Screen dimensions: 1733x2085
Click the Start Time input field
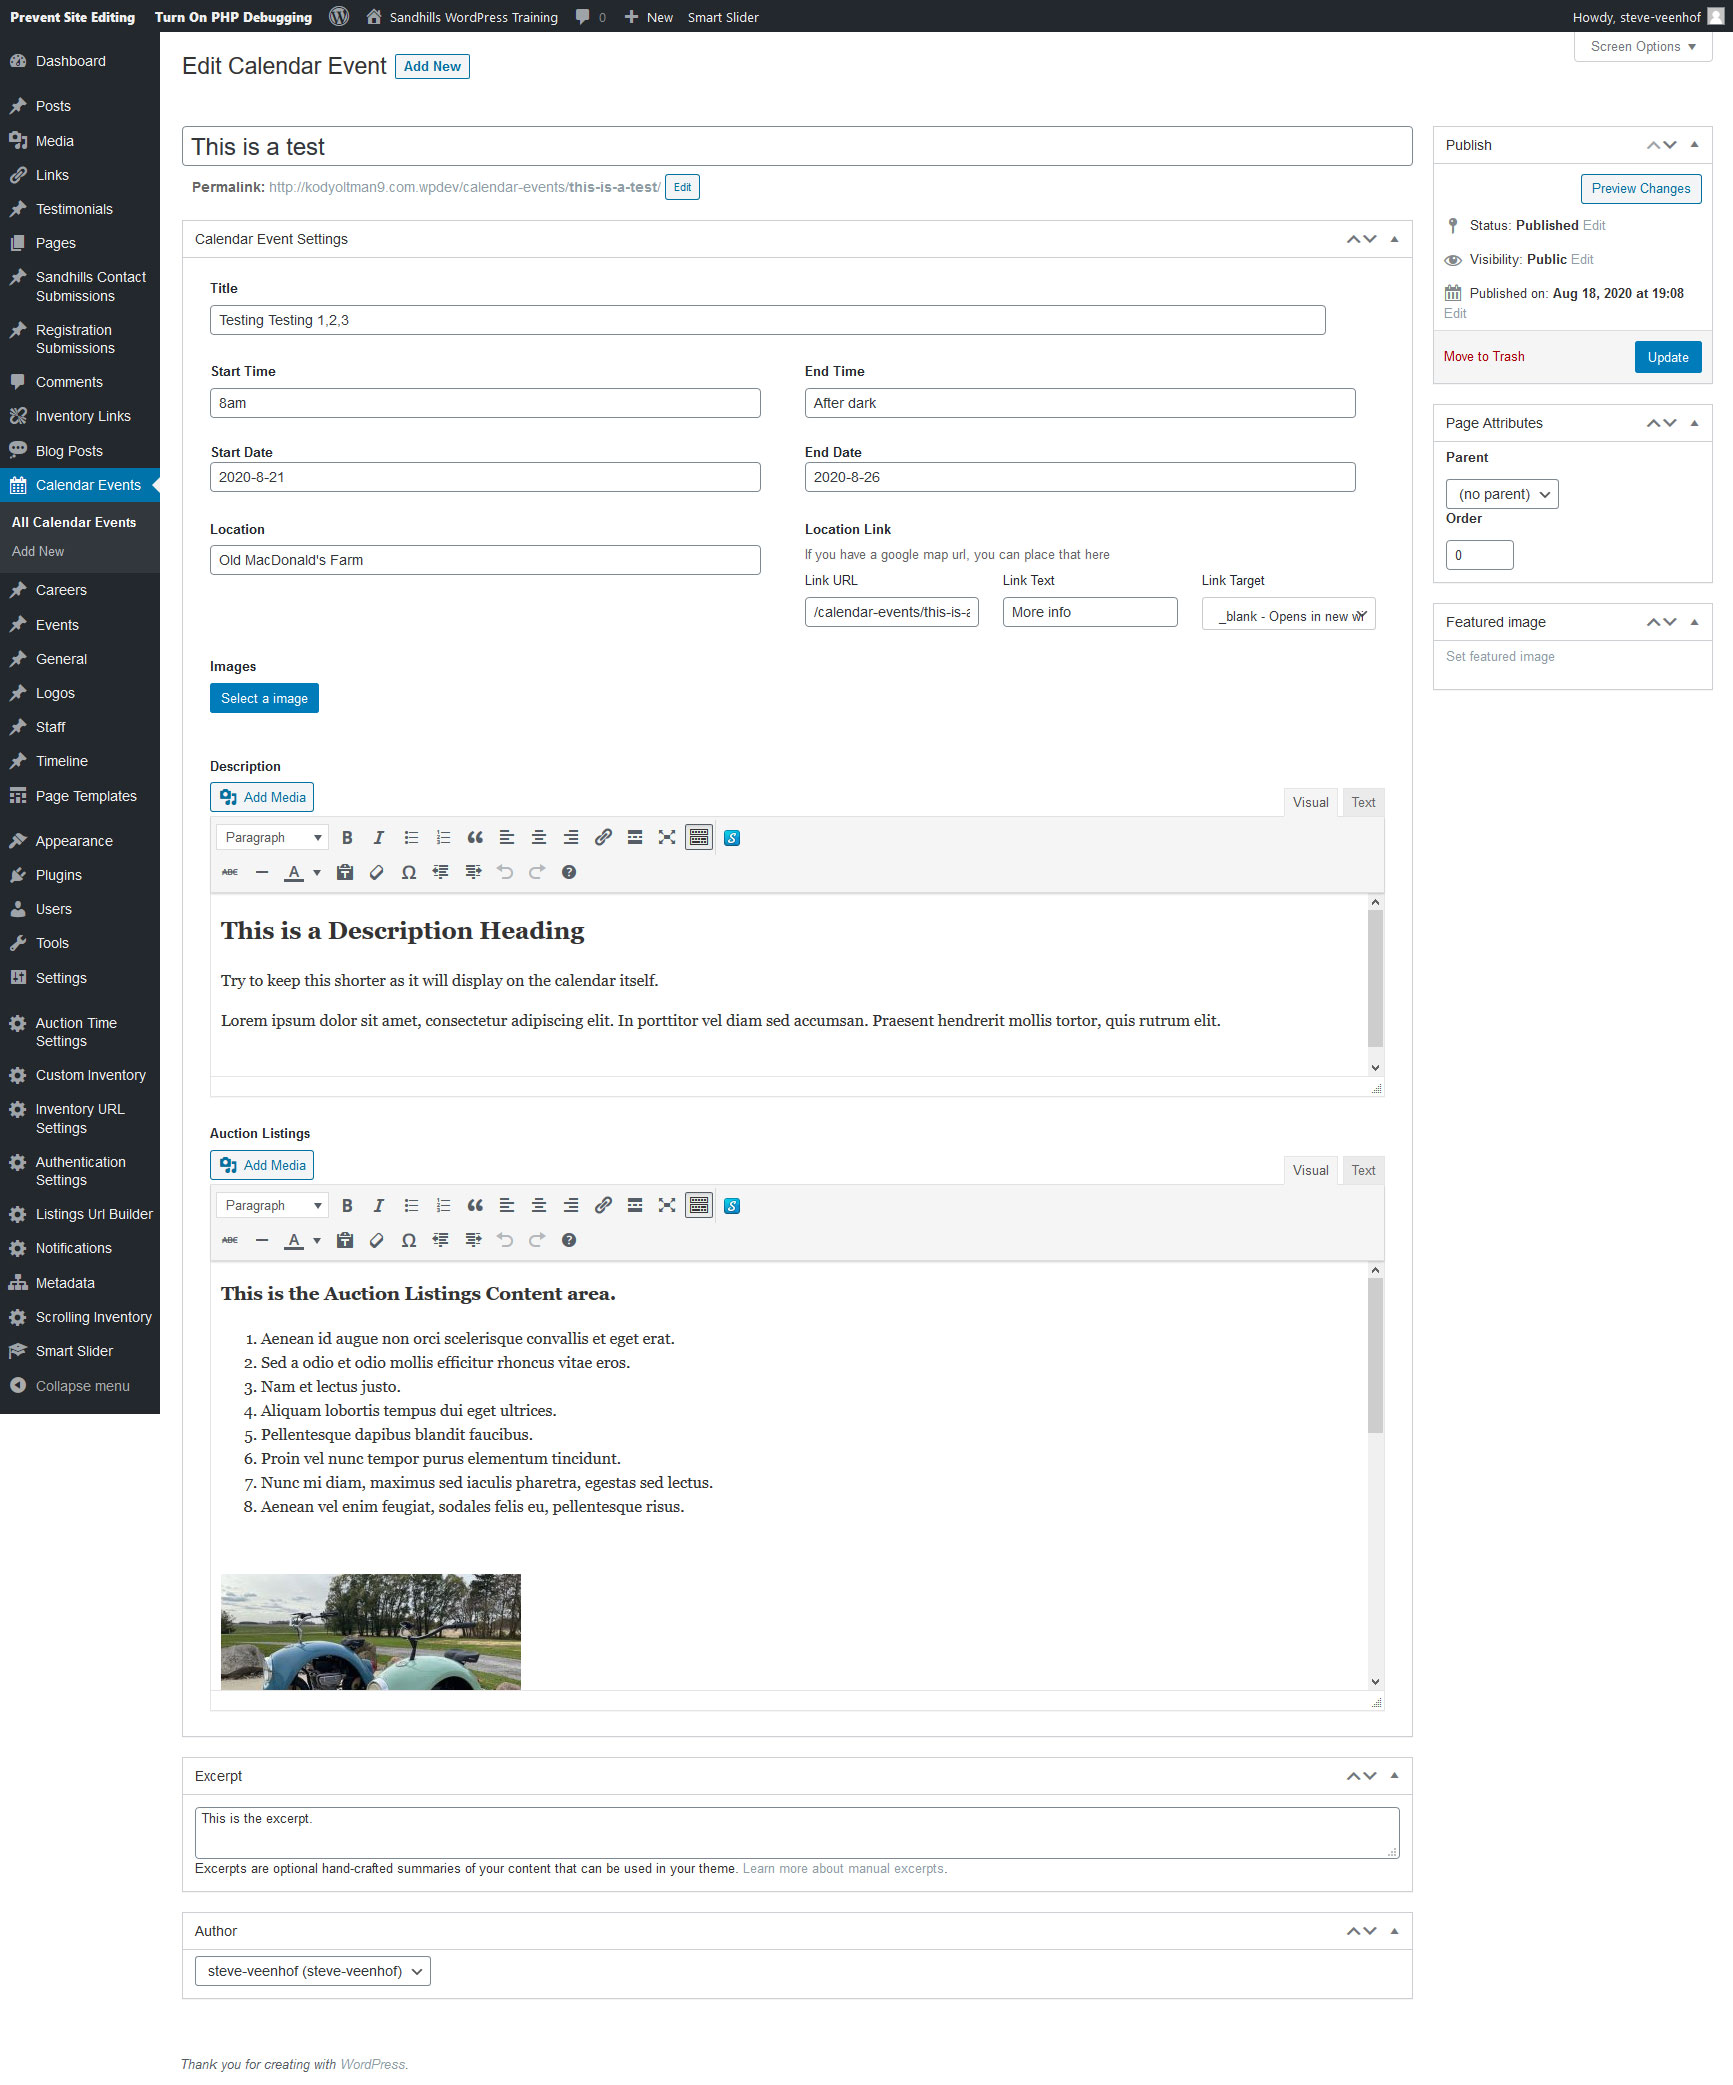485,403
